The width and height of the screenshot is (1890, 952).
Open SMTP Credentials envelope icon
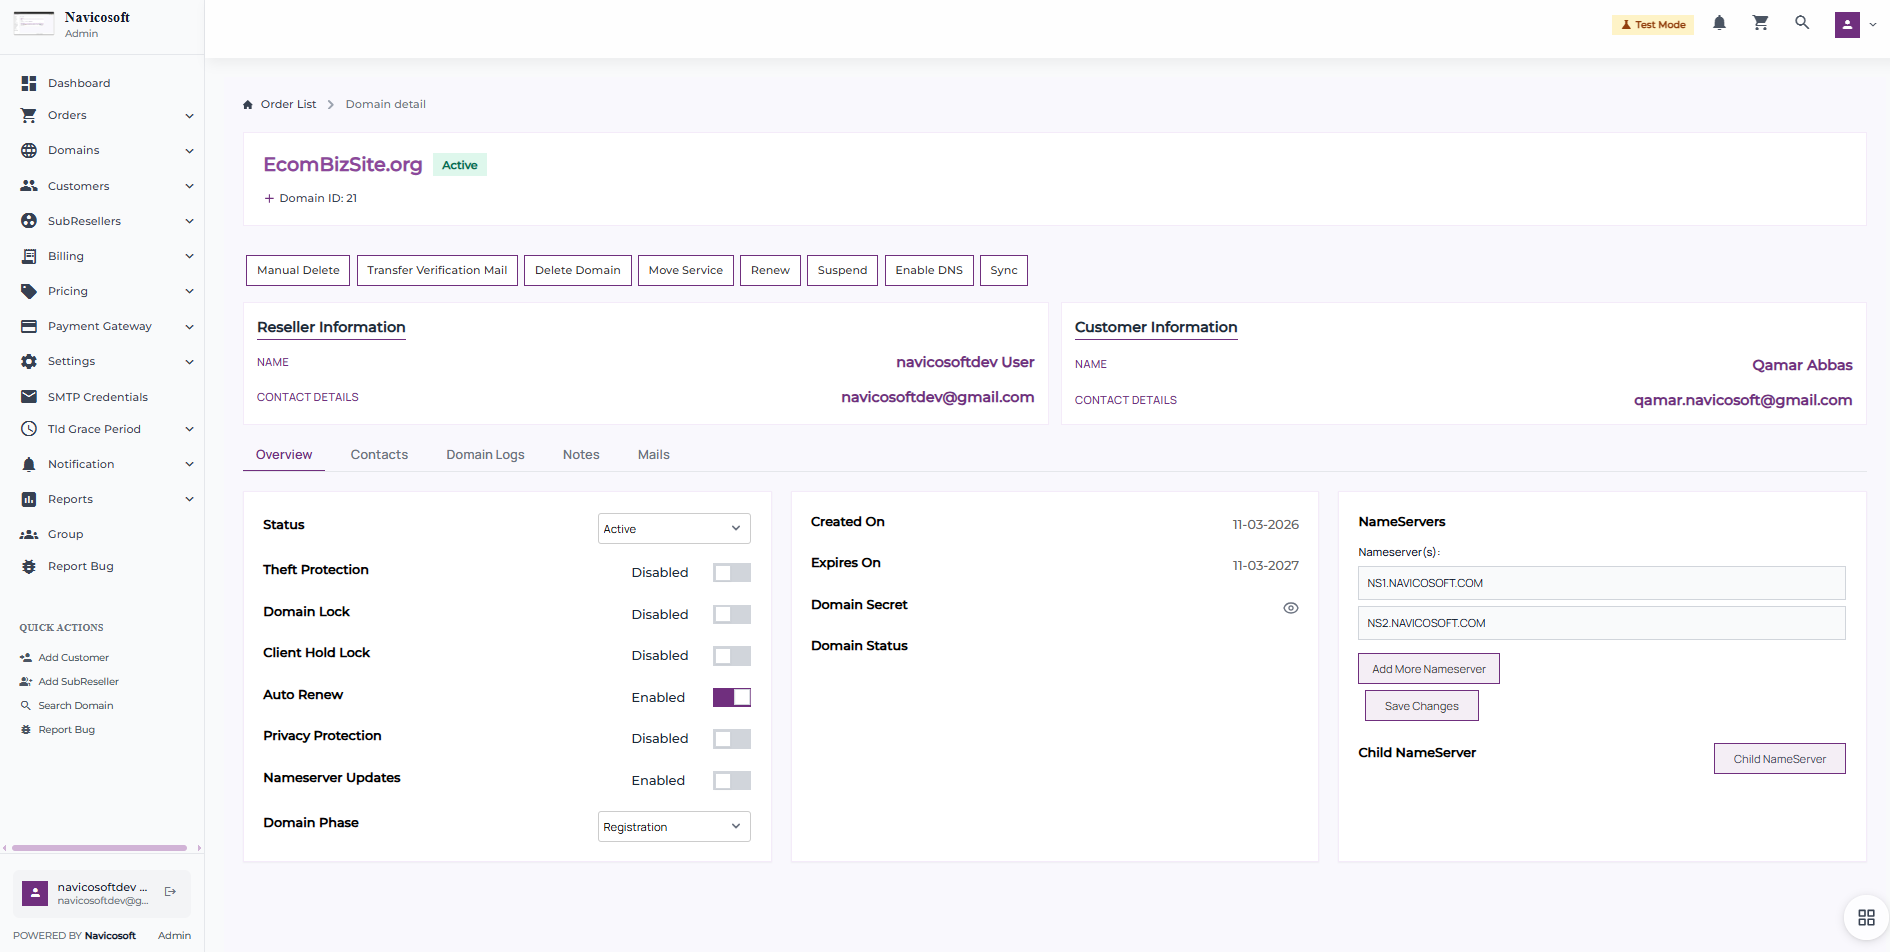(29, 397)
